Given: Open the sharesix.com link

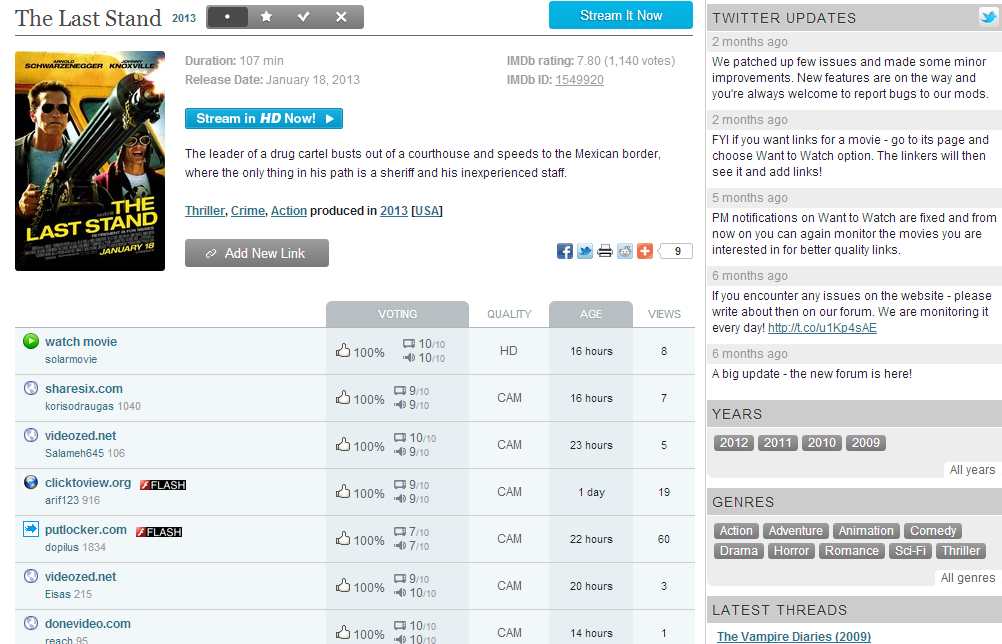Looking at the screenshot, I should pos(84,388).
